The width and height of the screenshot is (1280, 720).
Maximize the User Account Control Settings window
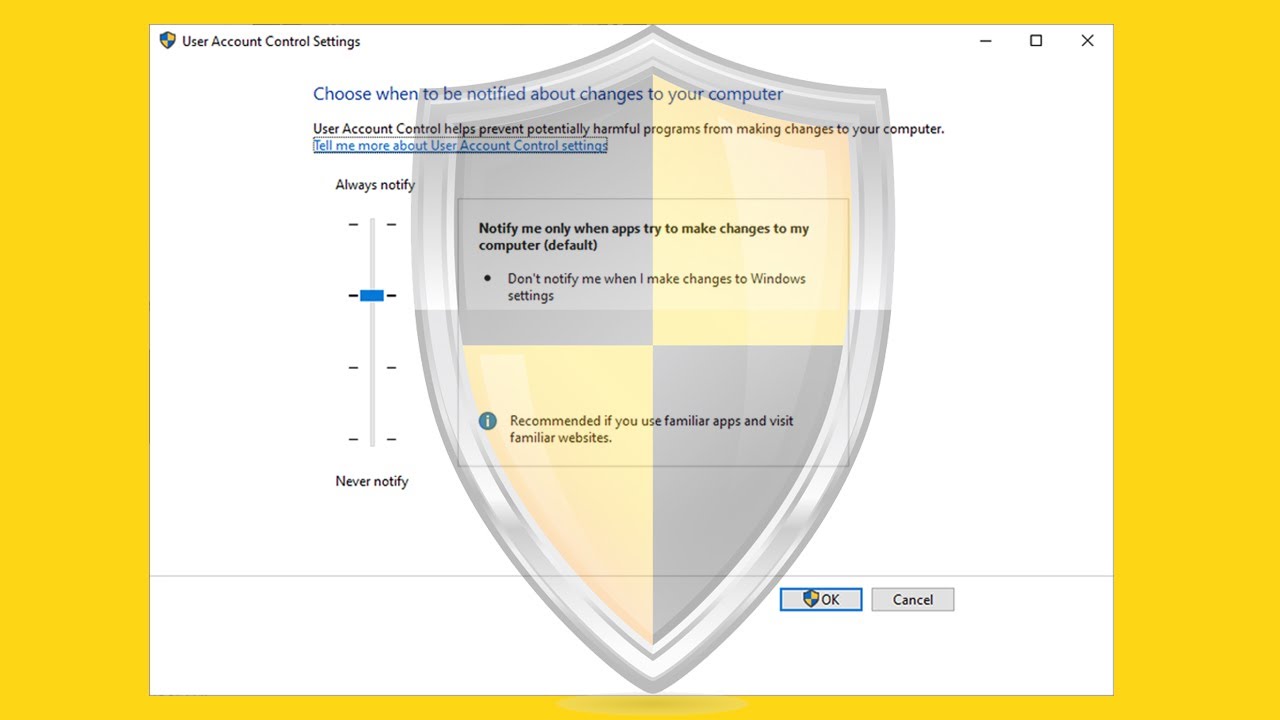pos(1036,41)
